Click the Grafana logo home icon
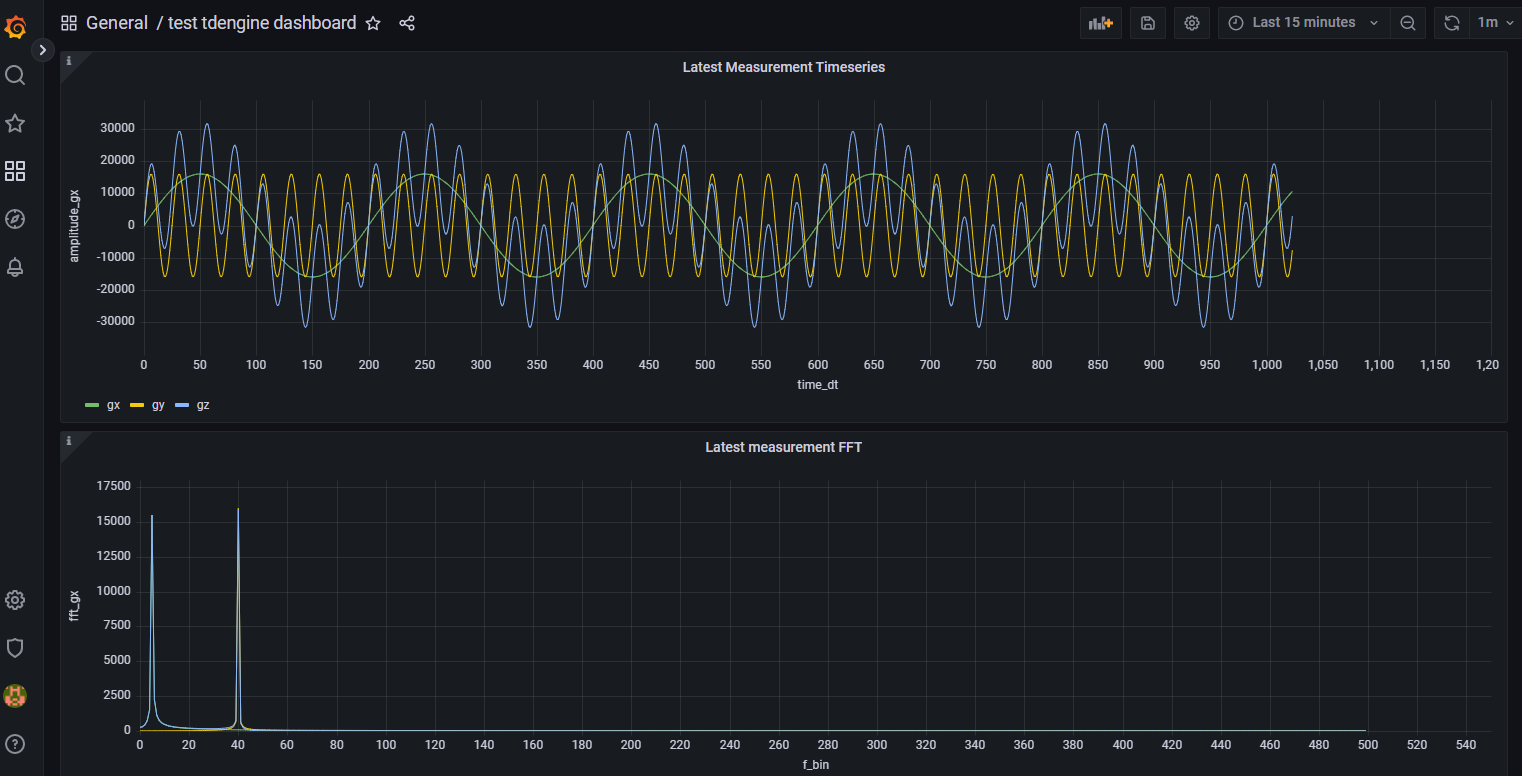The height and width of the screenshot is (776, 1522). (15, 27)
